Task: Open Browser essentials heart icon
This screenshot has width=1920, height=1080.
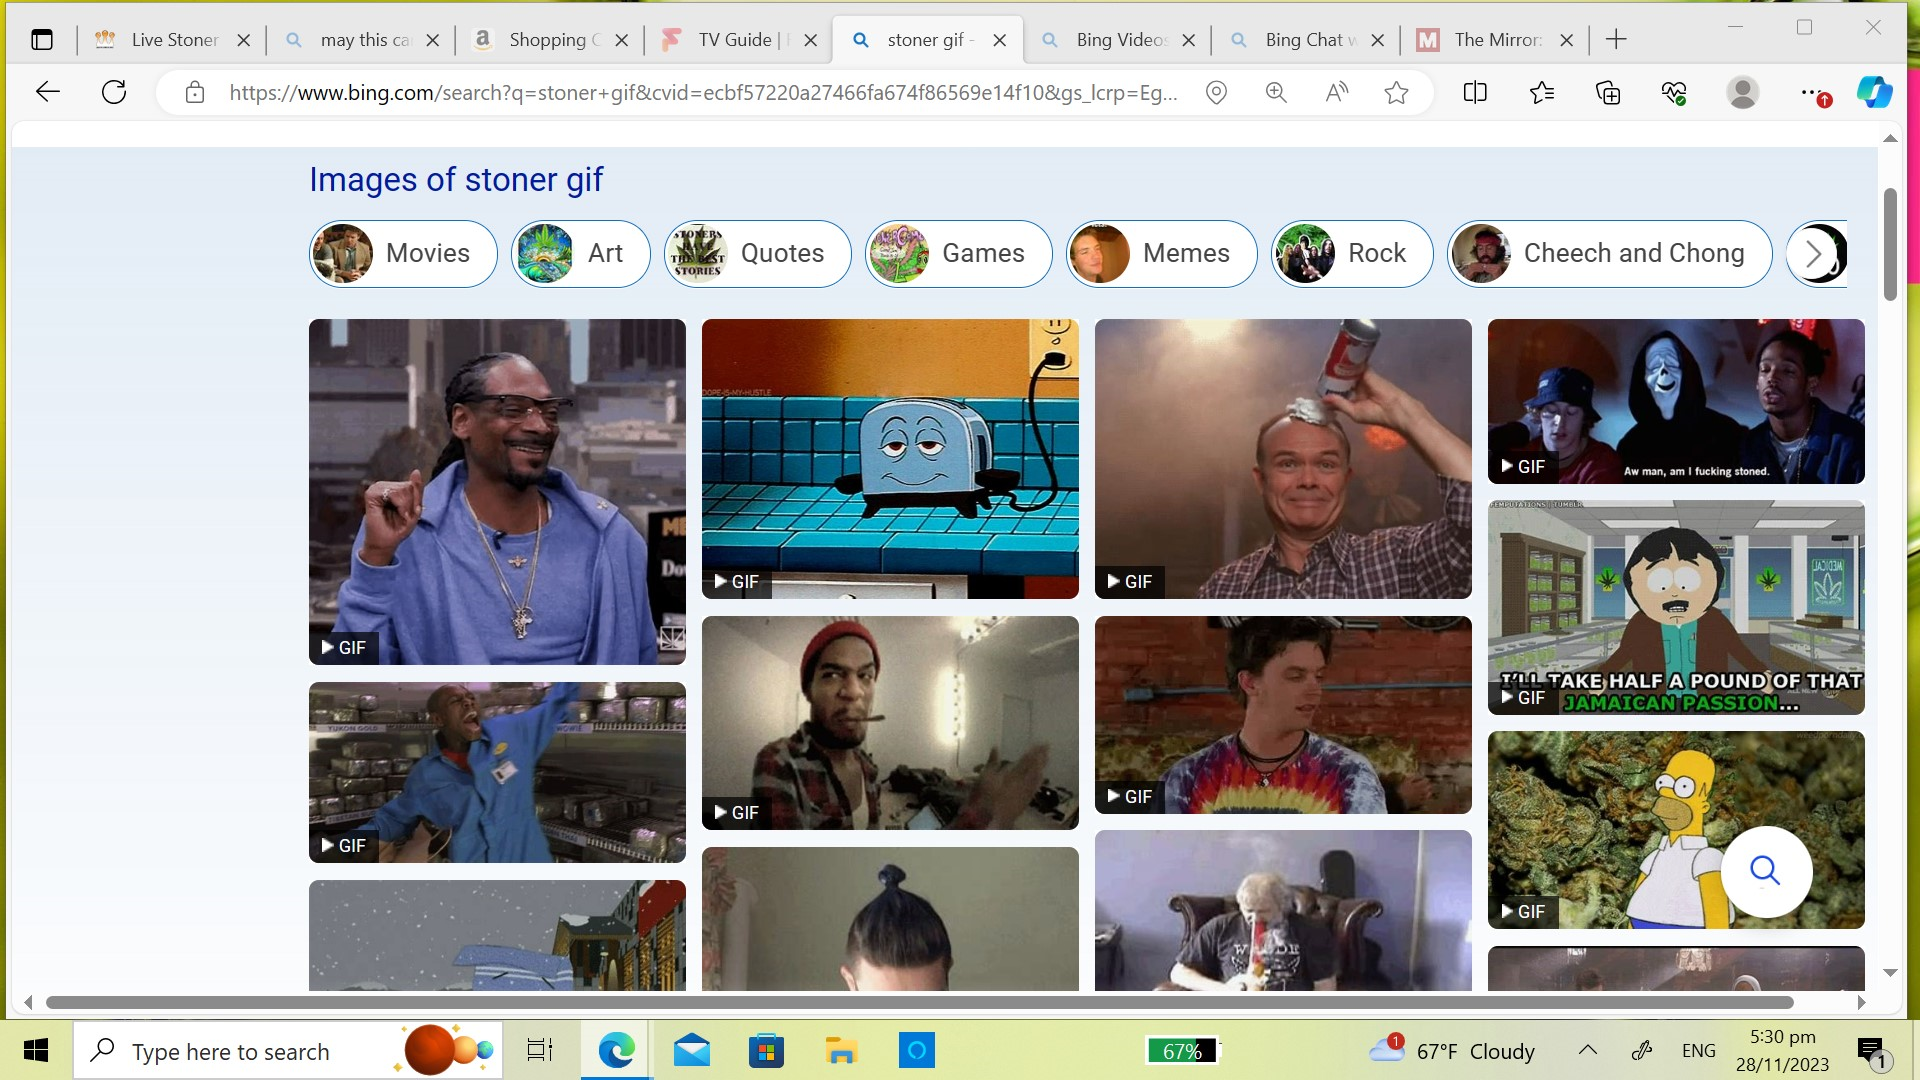Action: click(x=1674, y=93)
